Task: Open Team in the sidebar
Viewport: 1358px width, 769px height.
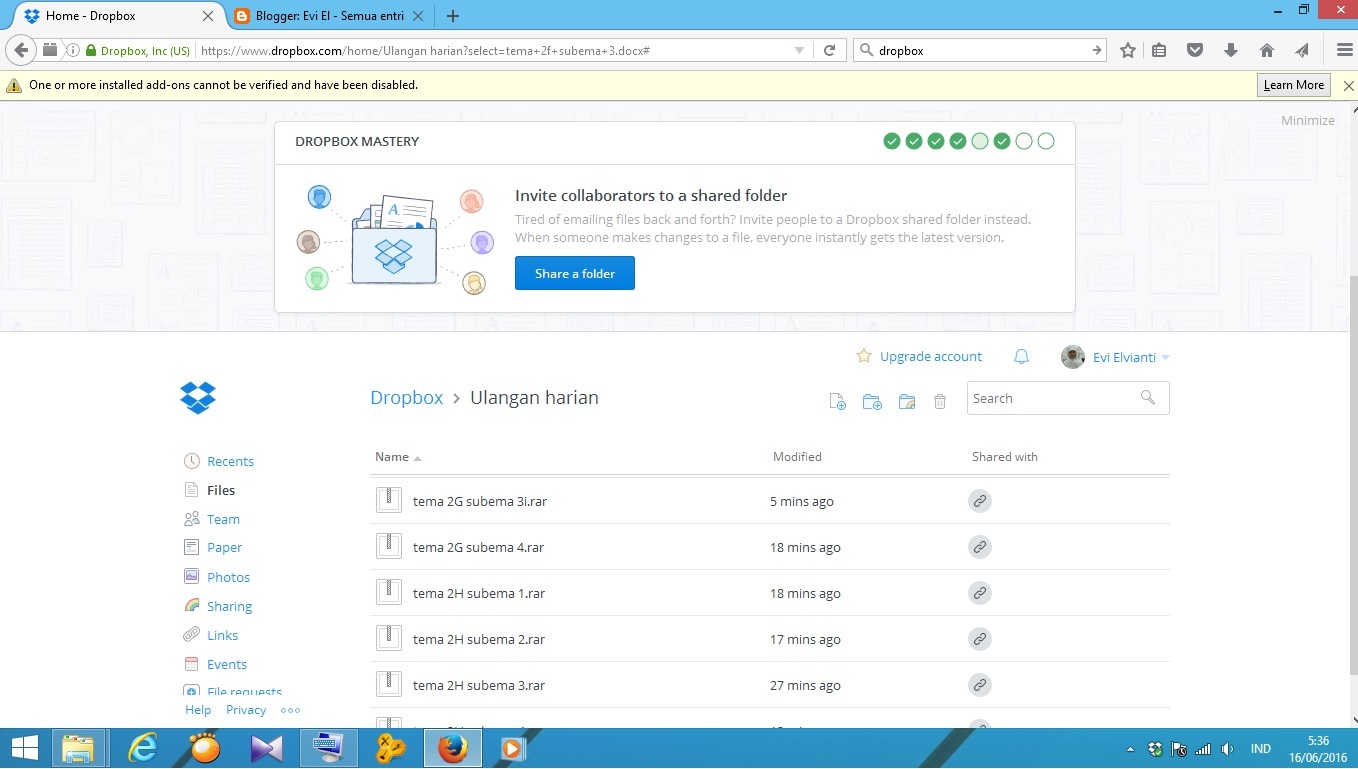Action: coord(223,519)
